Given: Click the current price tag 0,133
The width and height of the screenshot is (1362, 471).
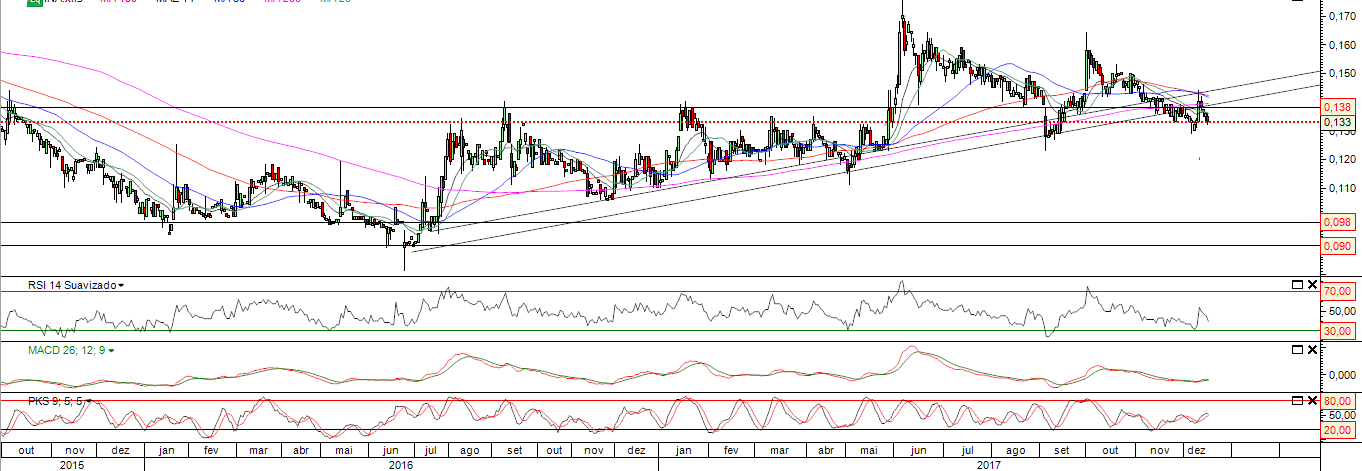Looking at the screenshot, I should click(1338, 122).
